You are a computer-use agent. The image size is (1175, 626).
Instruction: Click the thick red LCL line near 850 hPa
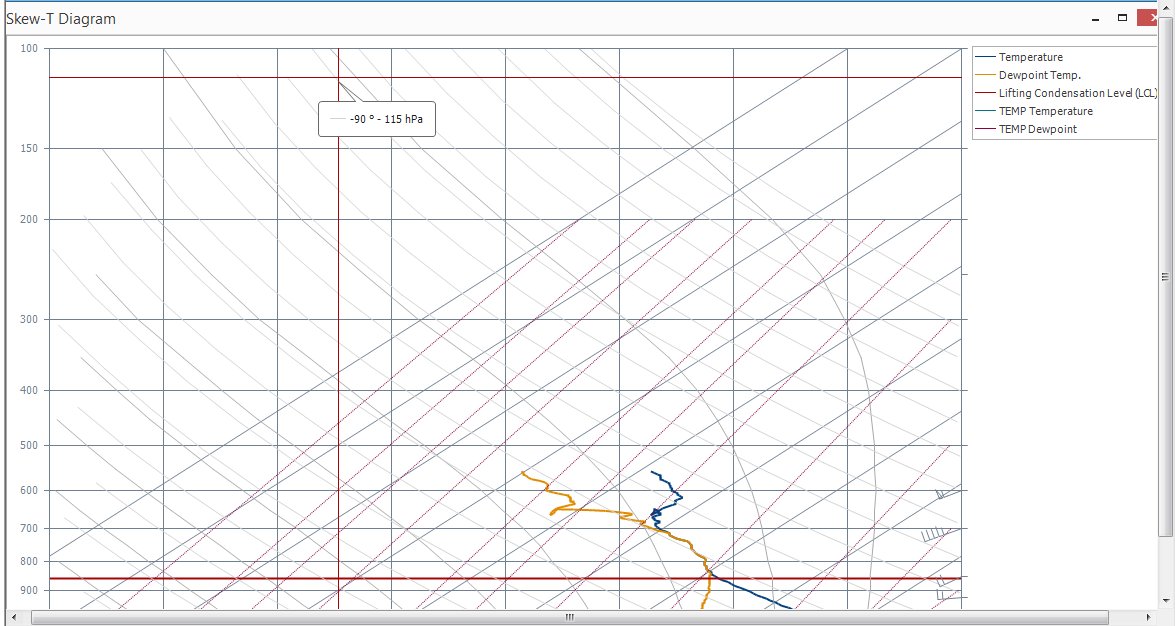(504, 578)
